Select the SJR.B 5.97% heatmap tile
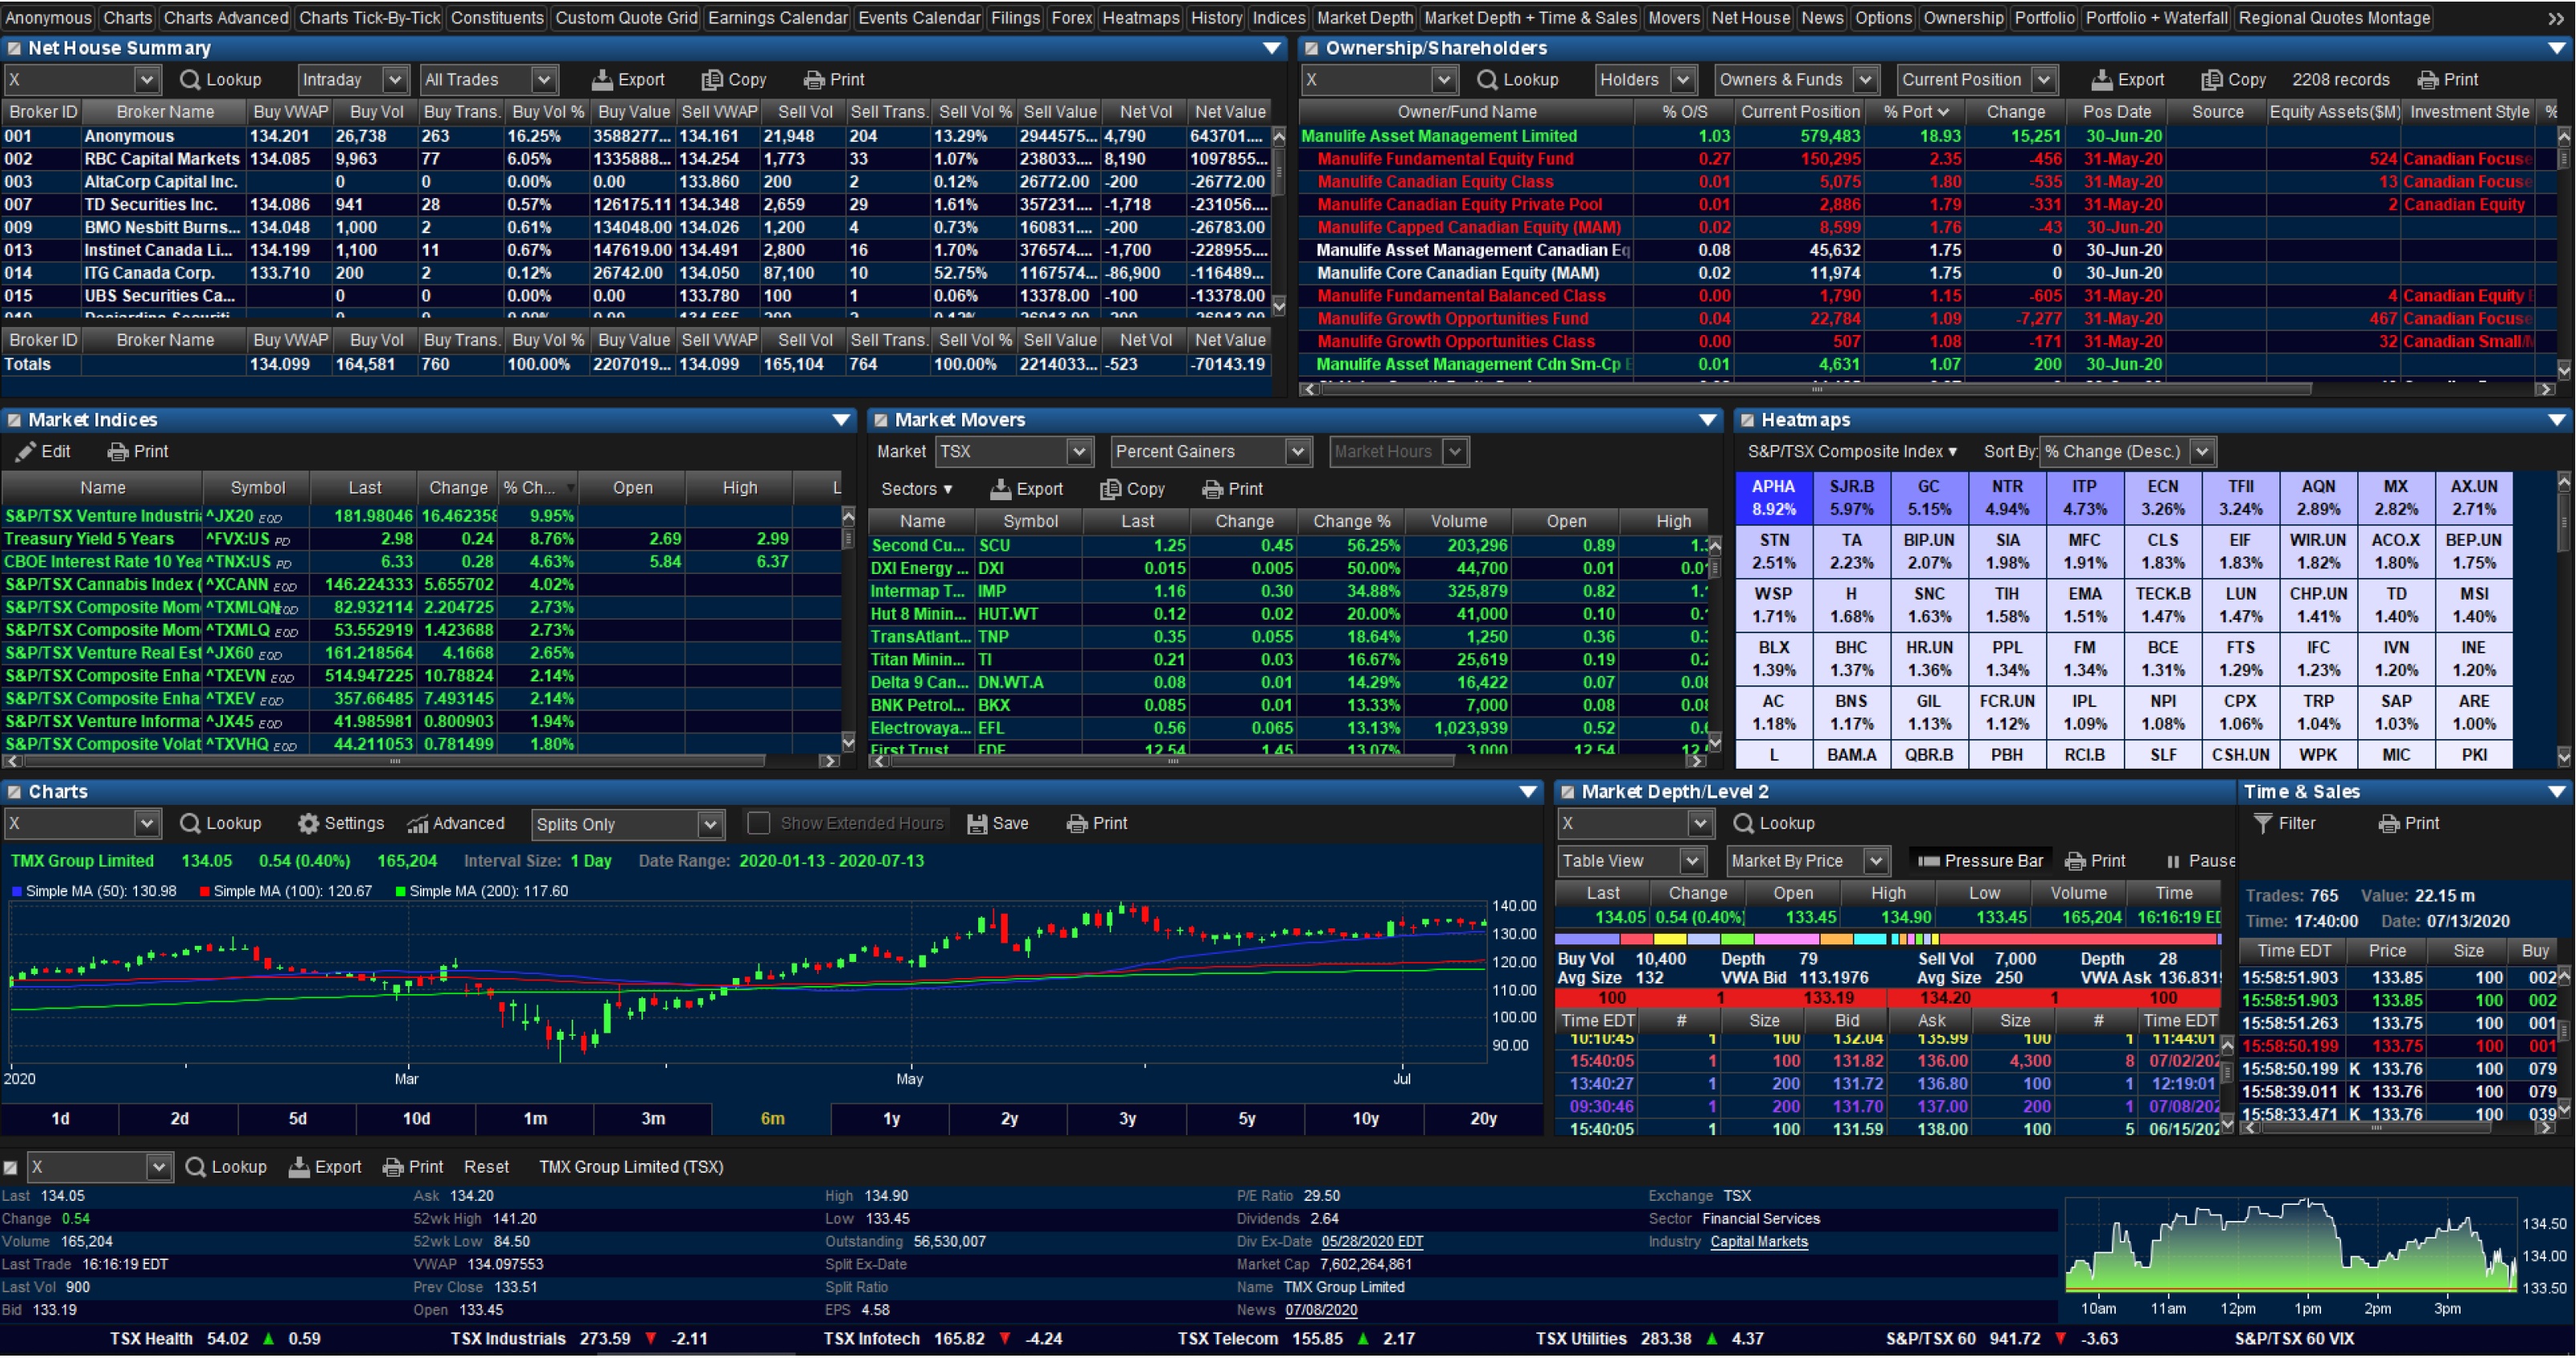 coord(1851,497)
